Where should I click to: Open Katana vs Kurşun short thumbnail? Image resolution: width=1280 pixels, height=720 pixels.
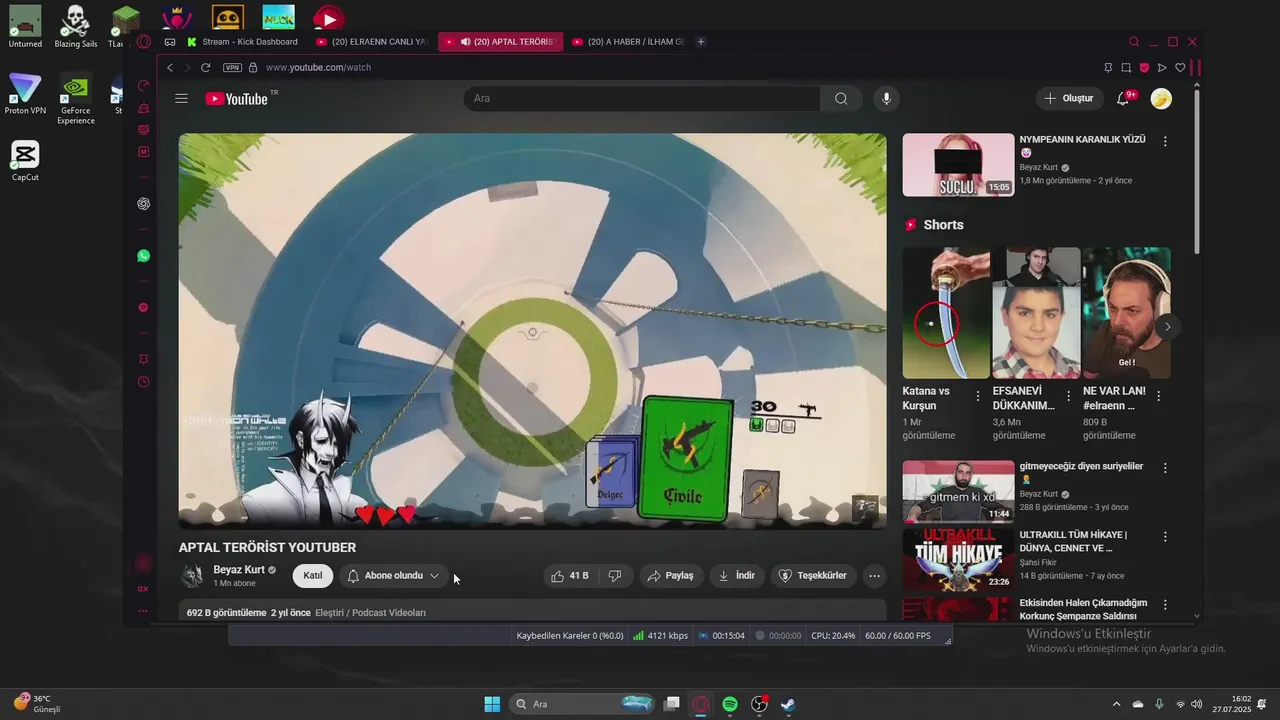coord(946,313)
